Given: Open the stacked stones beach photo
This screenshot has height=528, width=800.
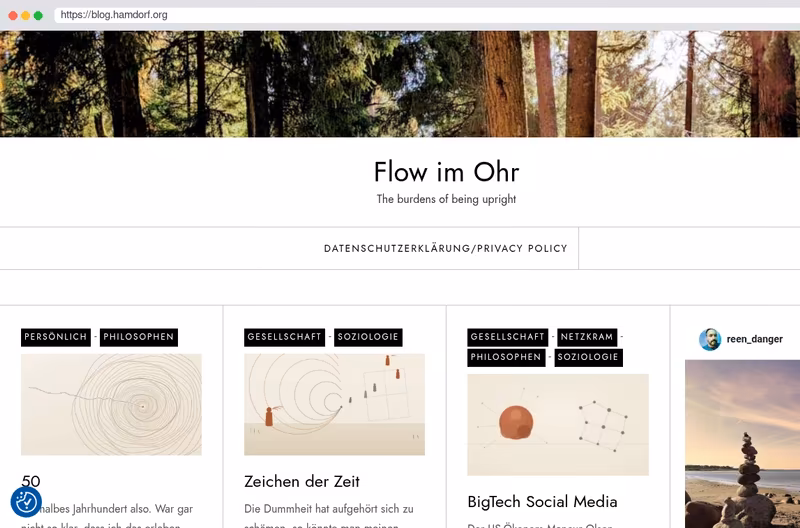Looking at the screenshot, I should [x=742, y=444].
